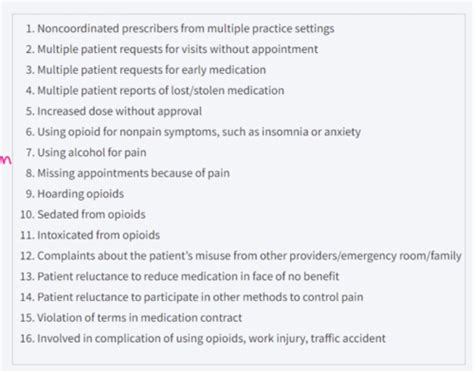Screen dimensions: 474x373
Task: Select item 2 visits without appointment
Action: (x=172, y=49)
